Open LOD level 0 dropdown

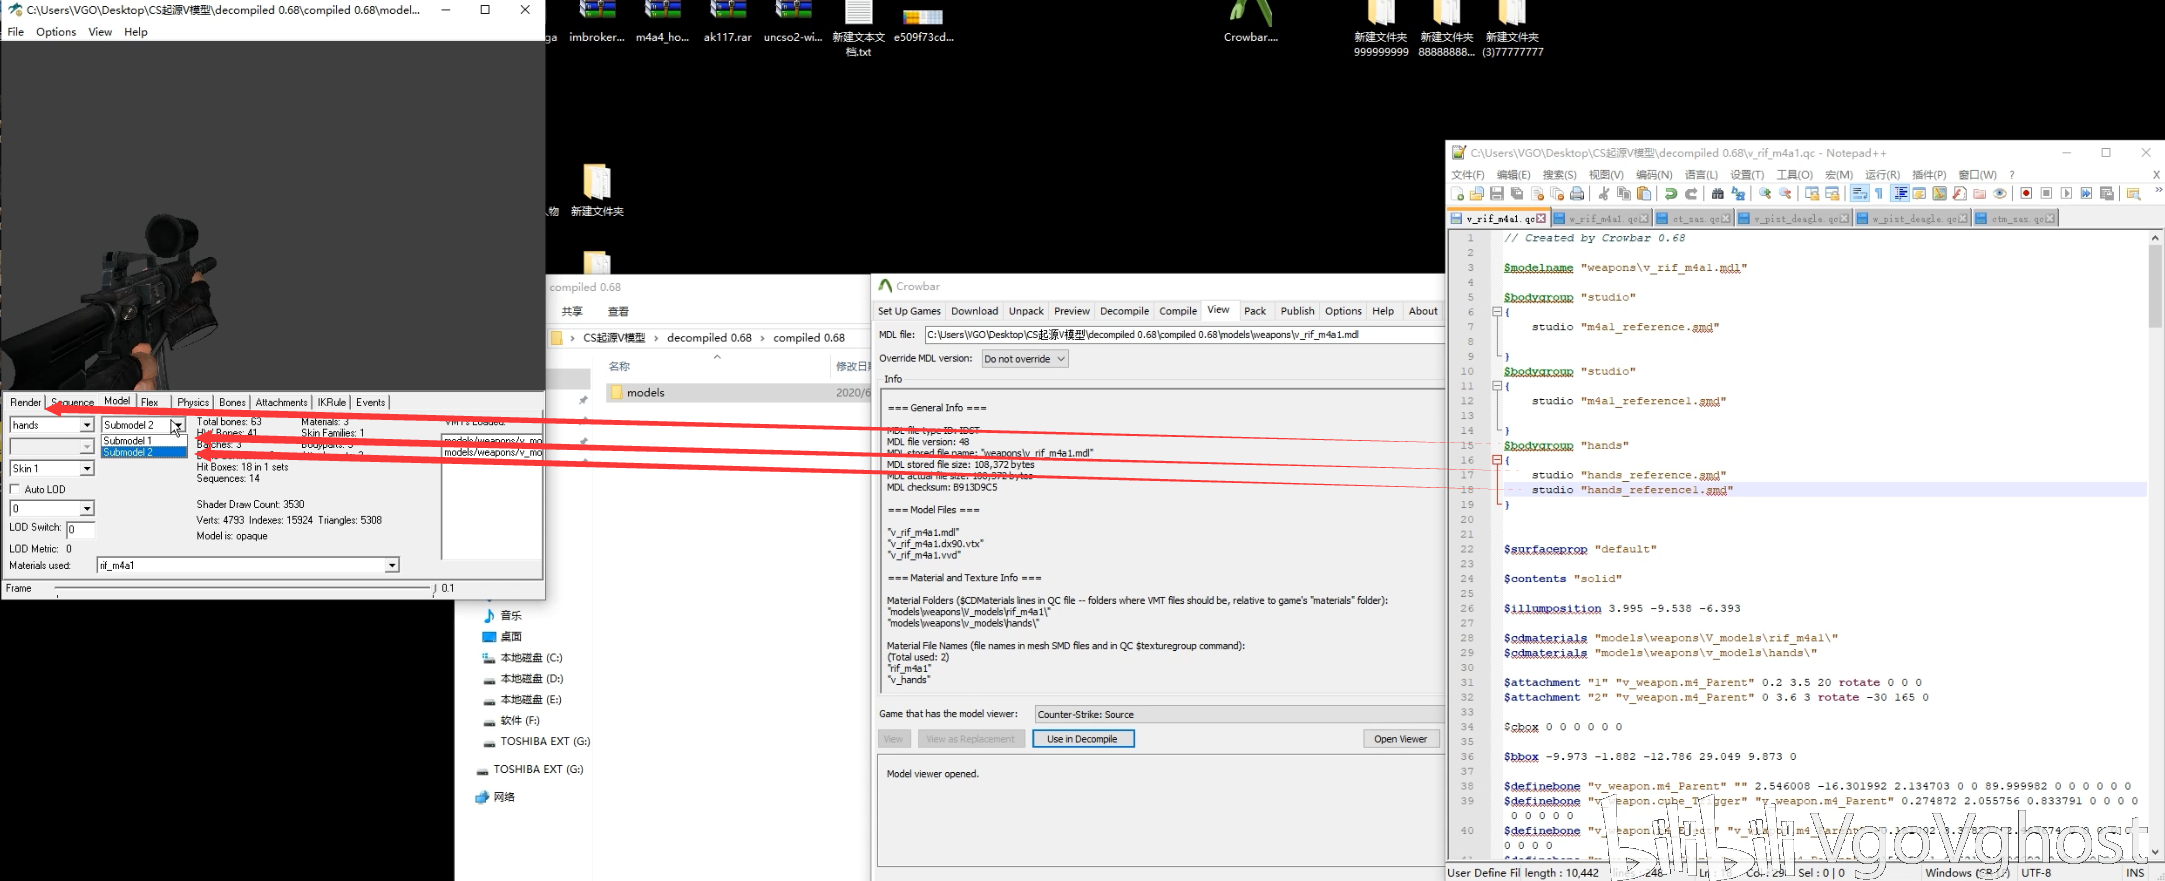pos(87,509)
